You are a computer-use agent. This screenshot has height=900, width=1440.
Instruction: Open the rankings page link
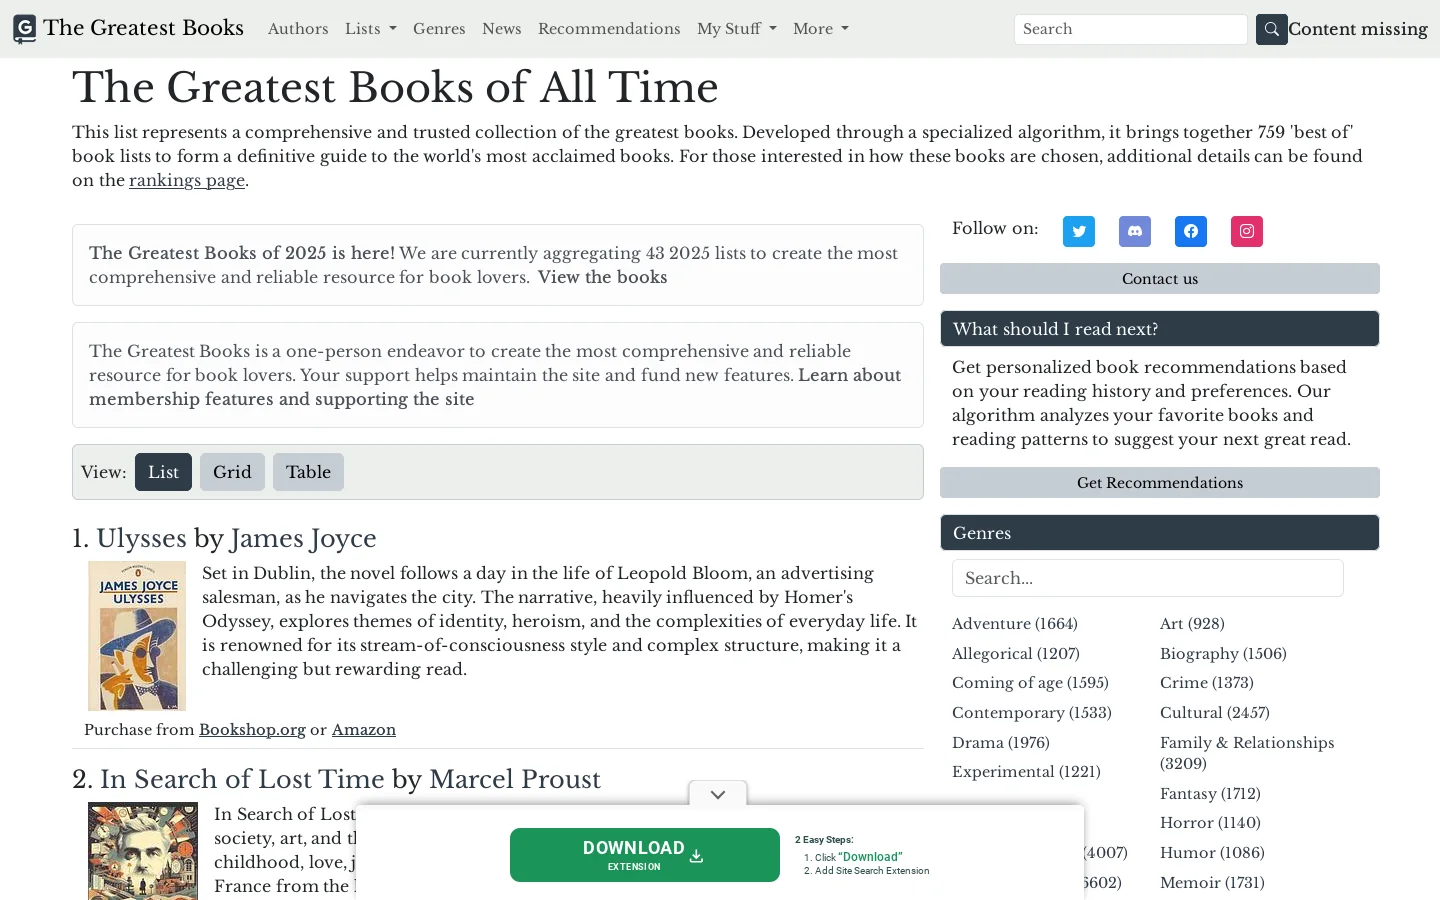click(x=187, y=180)
